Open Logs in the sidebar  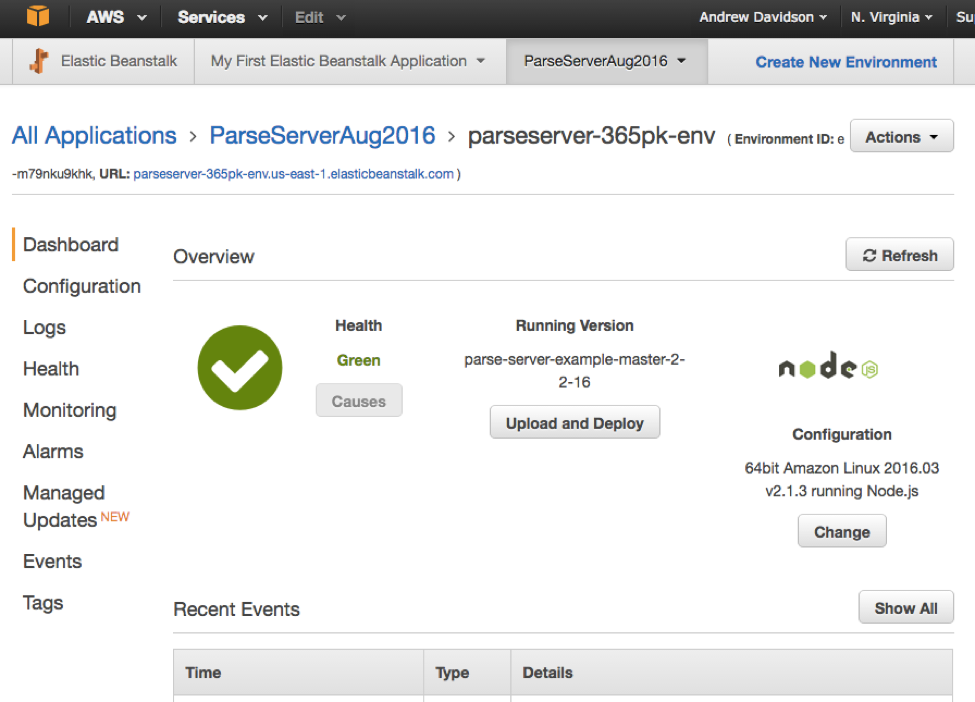tap(44, 327)
